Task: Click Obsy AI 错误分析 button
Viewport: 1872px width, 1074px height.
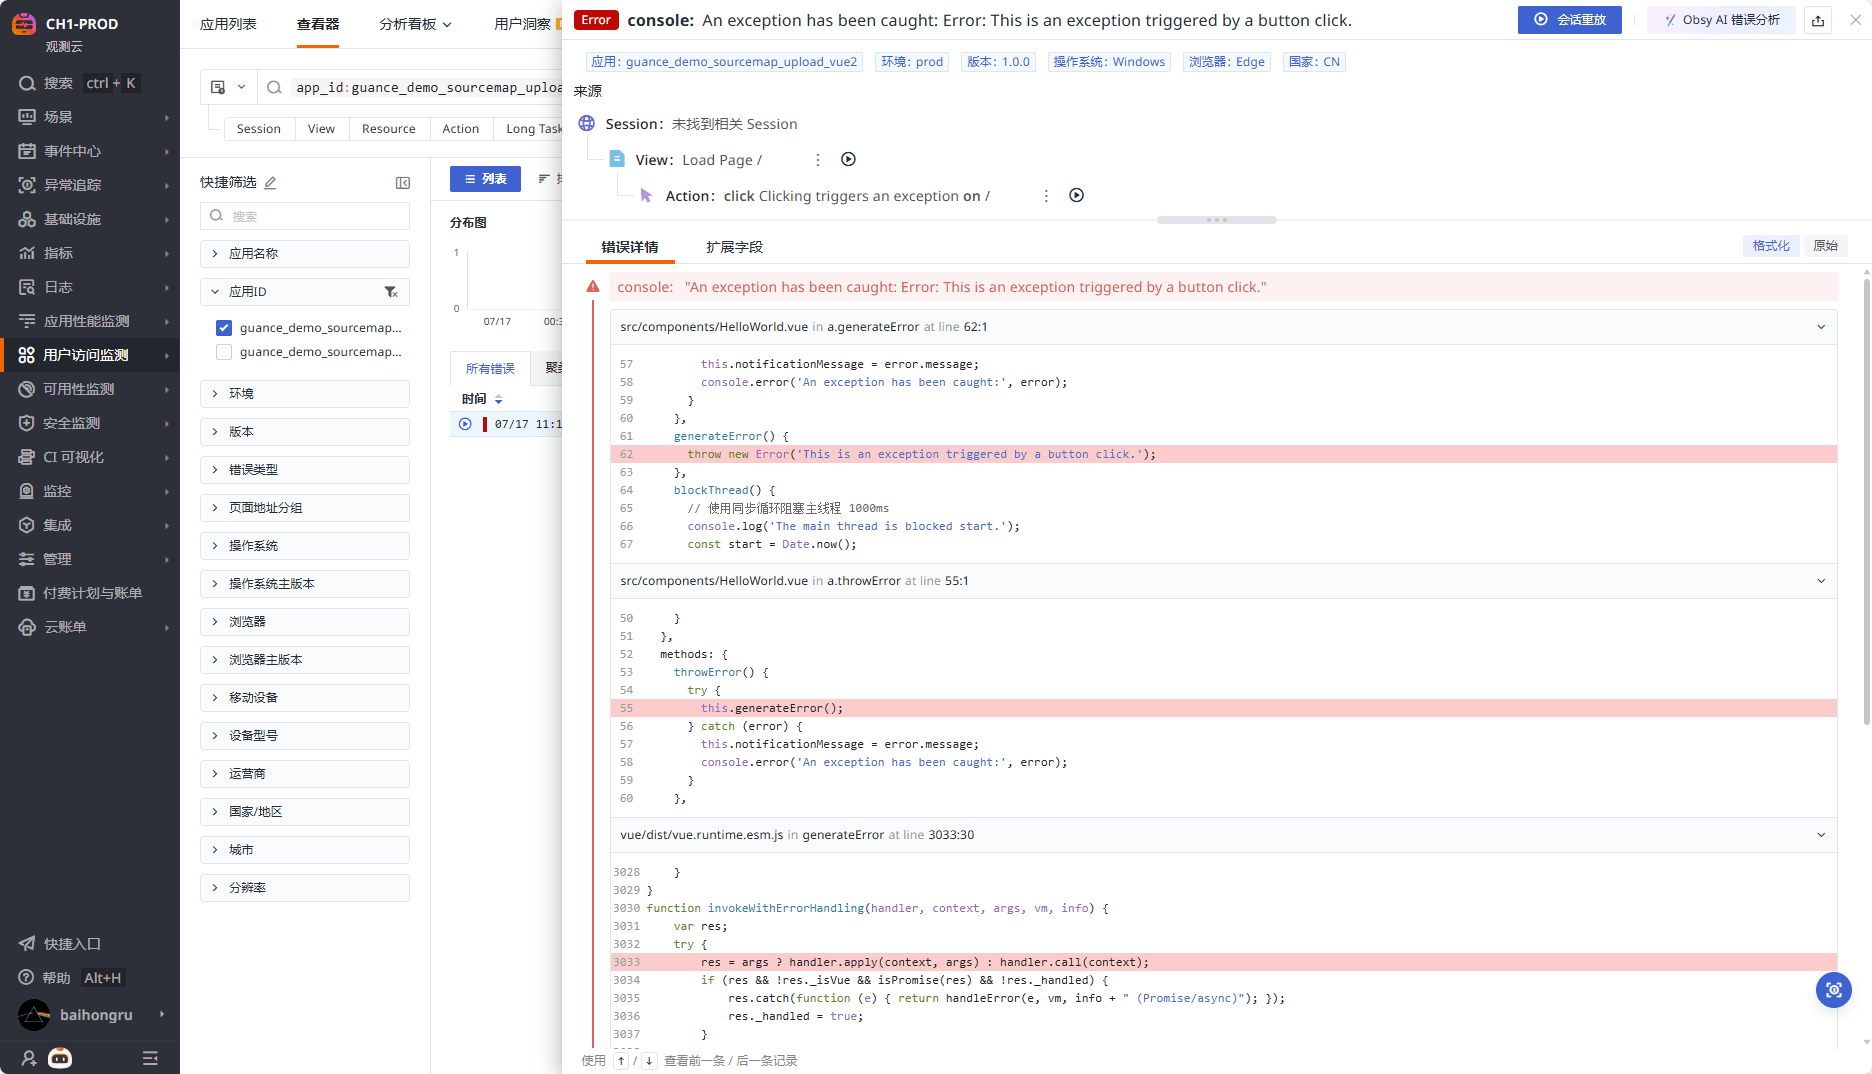Action: point(1721,20)
